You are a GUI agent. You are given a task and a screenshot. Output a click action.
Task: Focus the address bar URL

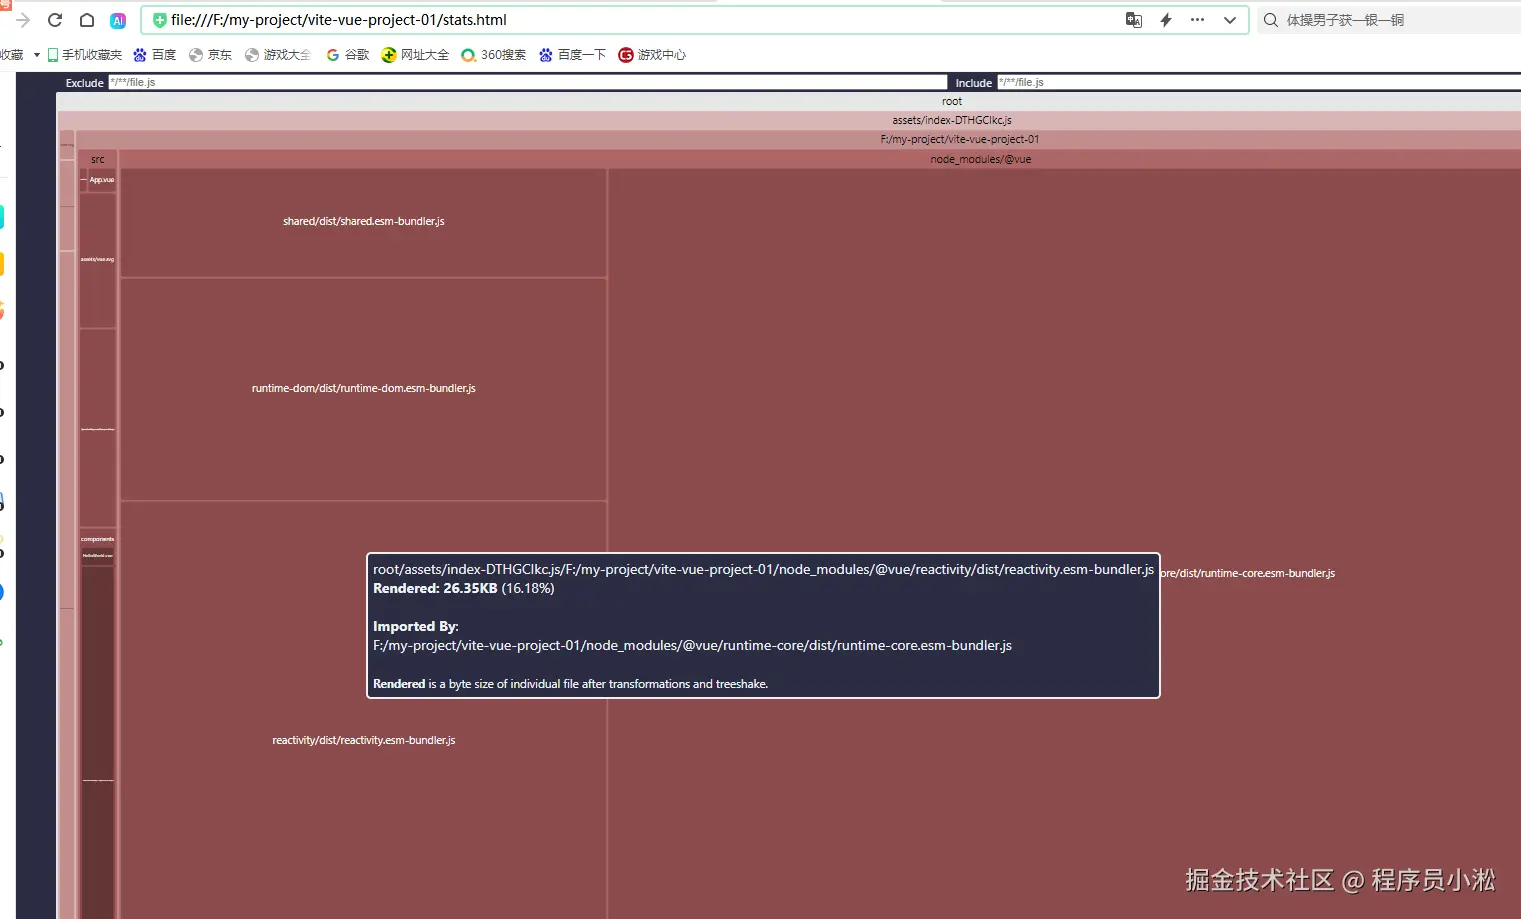point(339,20)
